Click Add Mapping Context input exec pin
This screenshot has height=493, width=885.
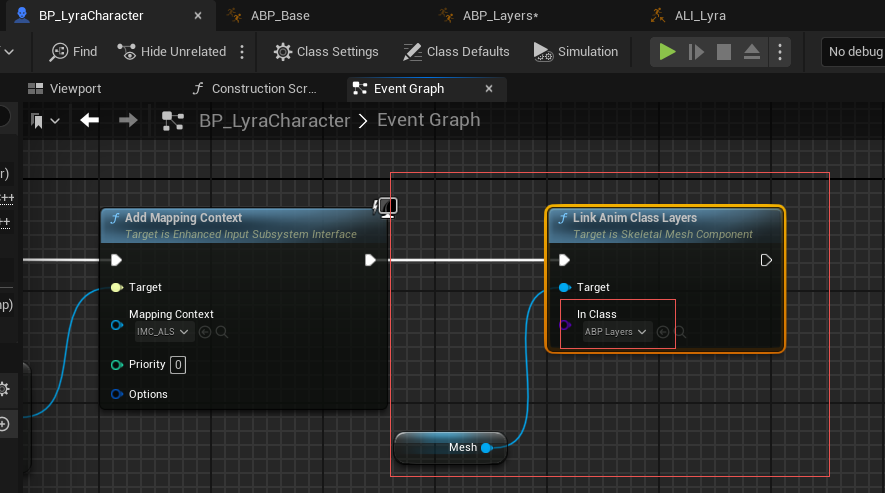coord(116,260)
